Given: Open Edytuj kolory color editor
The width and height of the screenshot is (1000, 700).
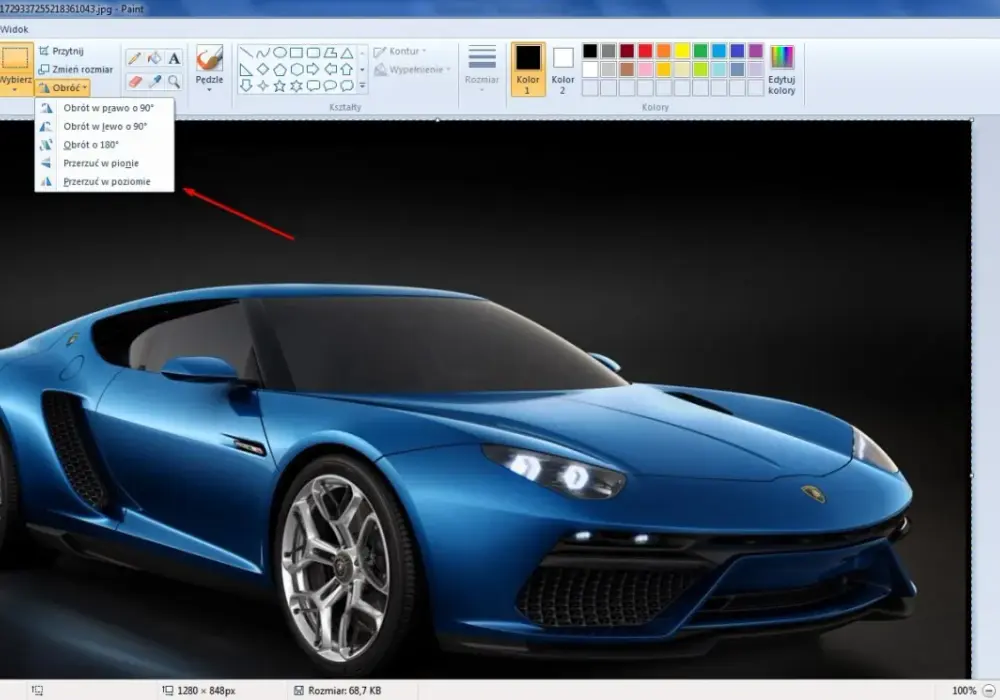Looking at the screenshot, I should 781,69.
